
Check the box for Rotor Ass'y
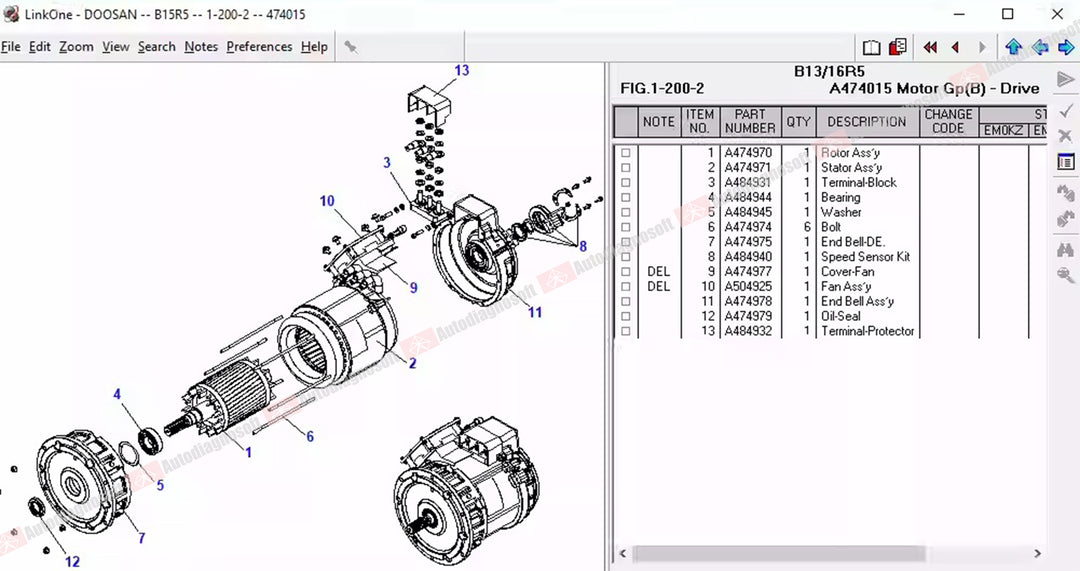(625, 153)
